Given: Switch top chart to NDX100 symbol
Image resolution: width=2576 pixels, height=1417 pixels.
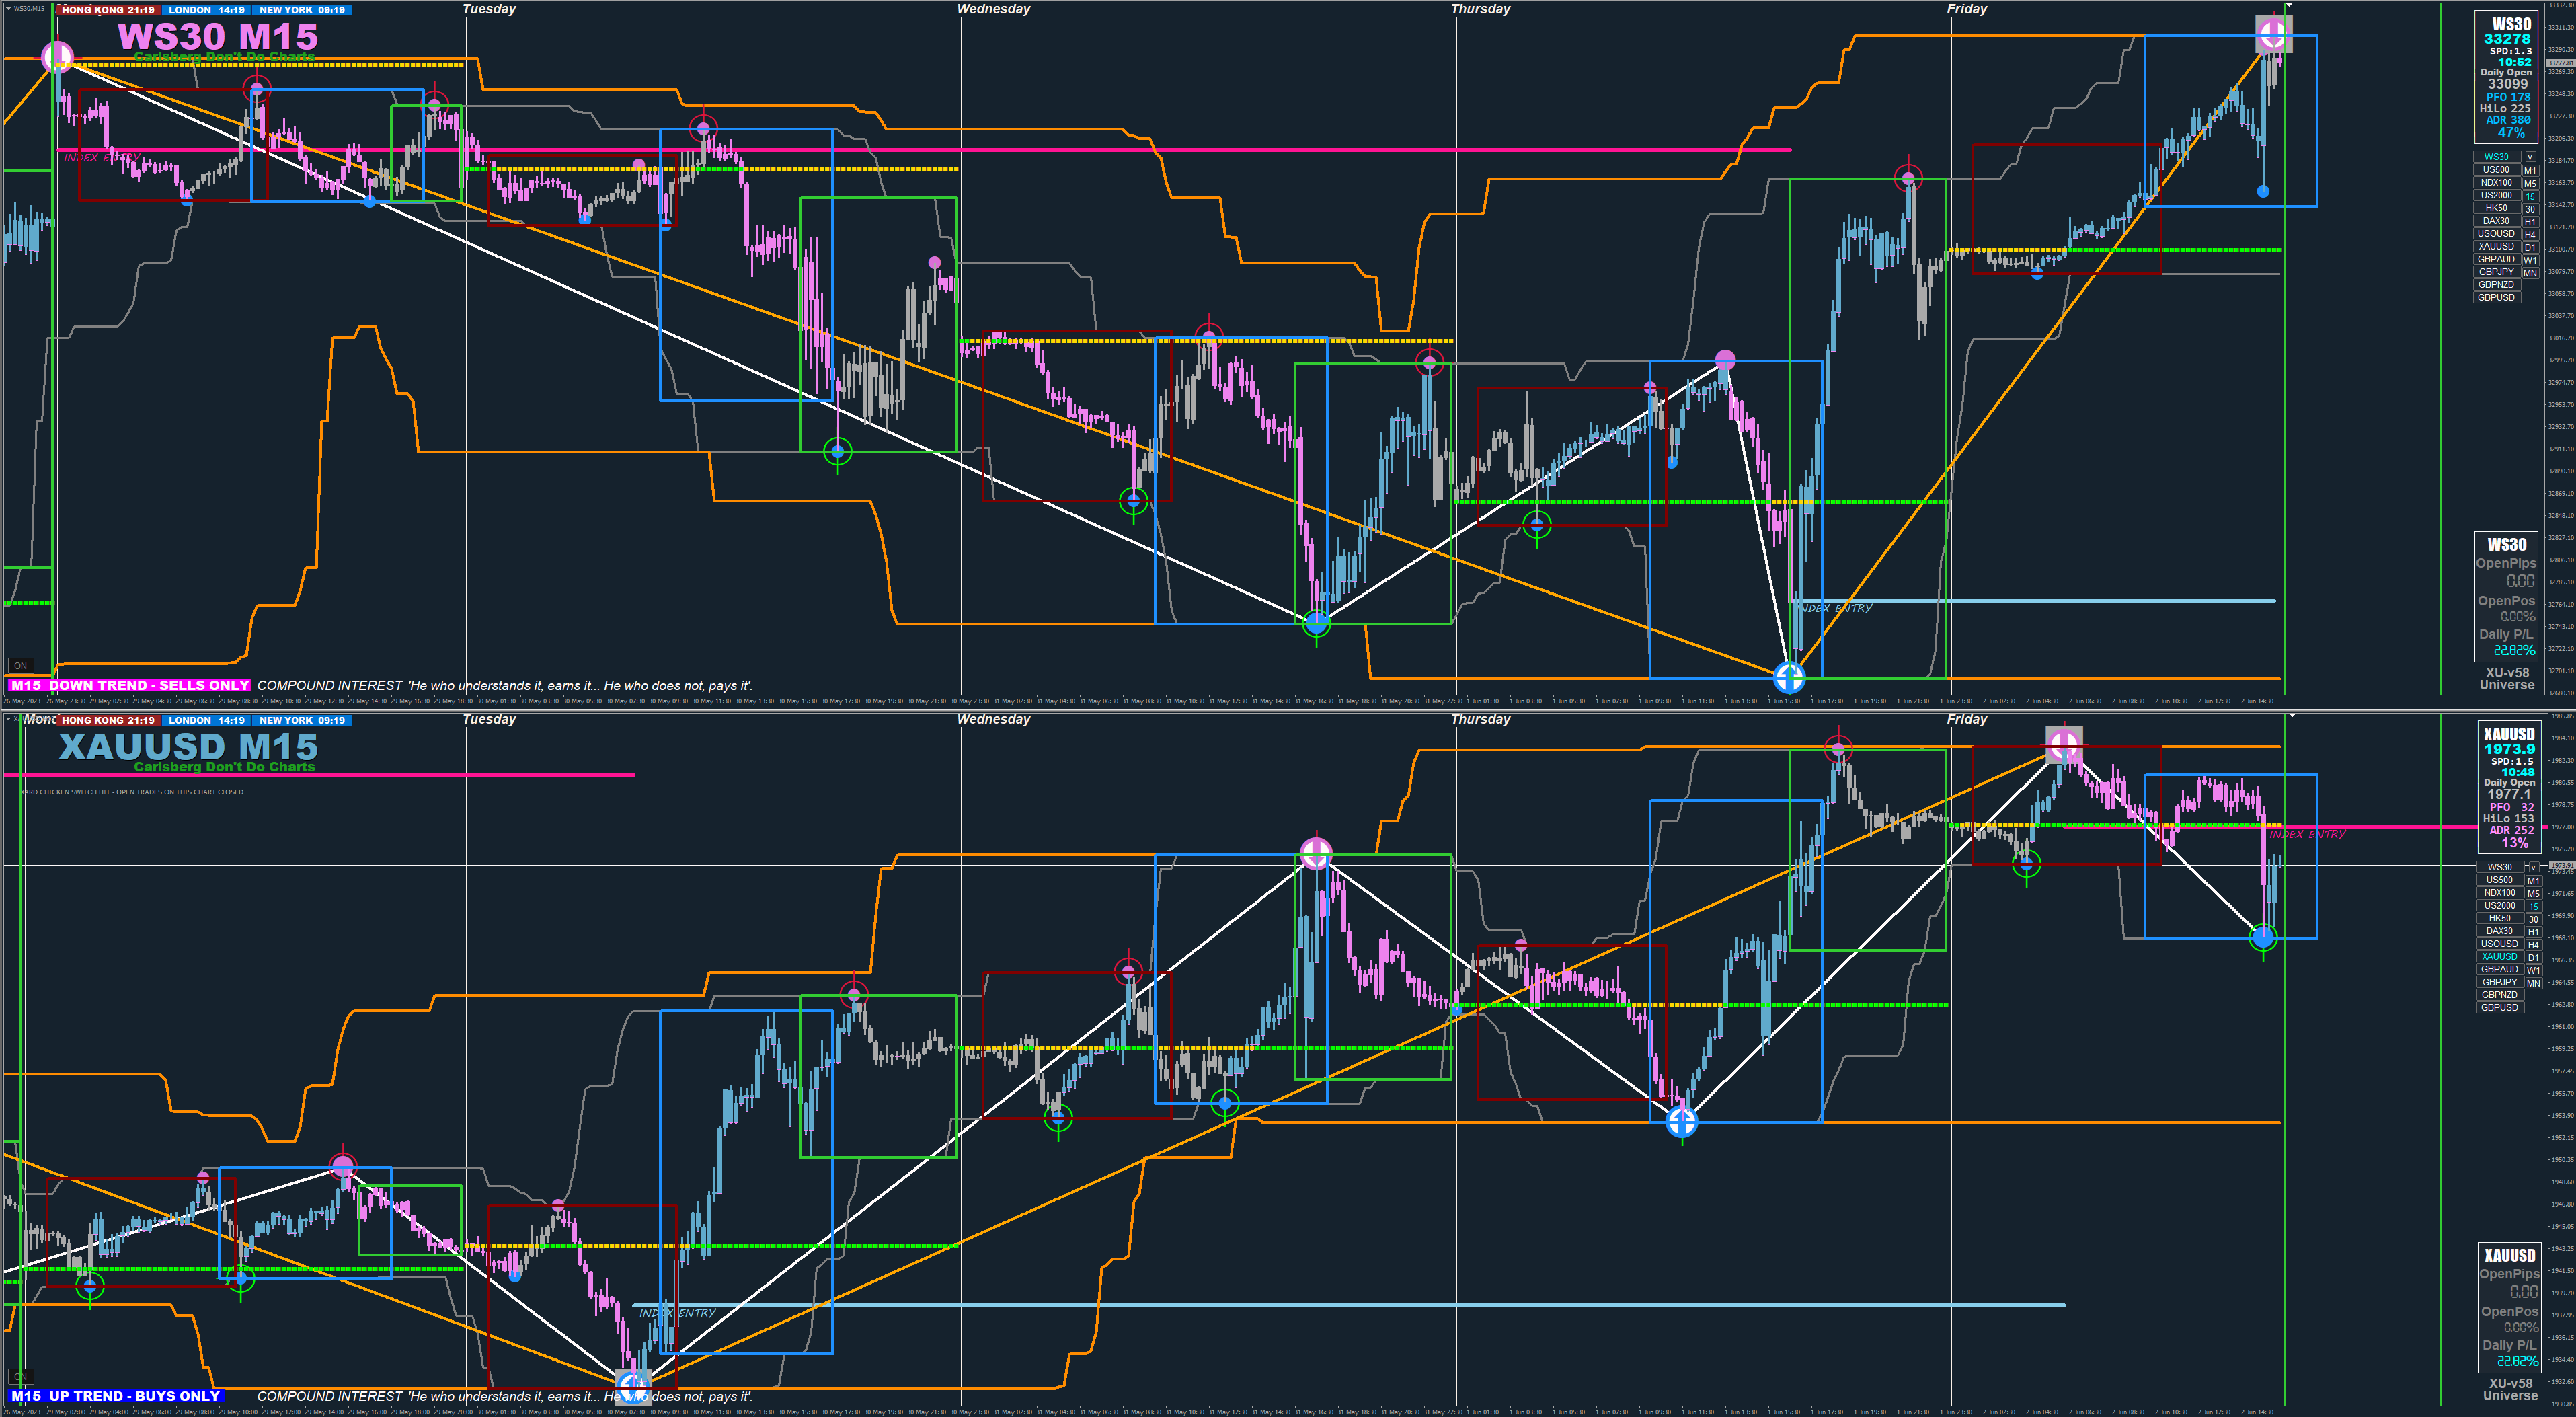Looking at the screenshot, I should tap(2496, 183).
